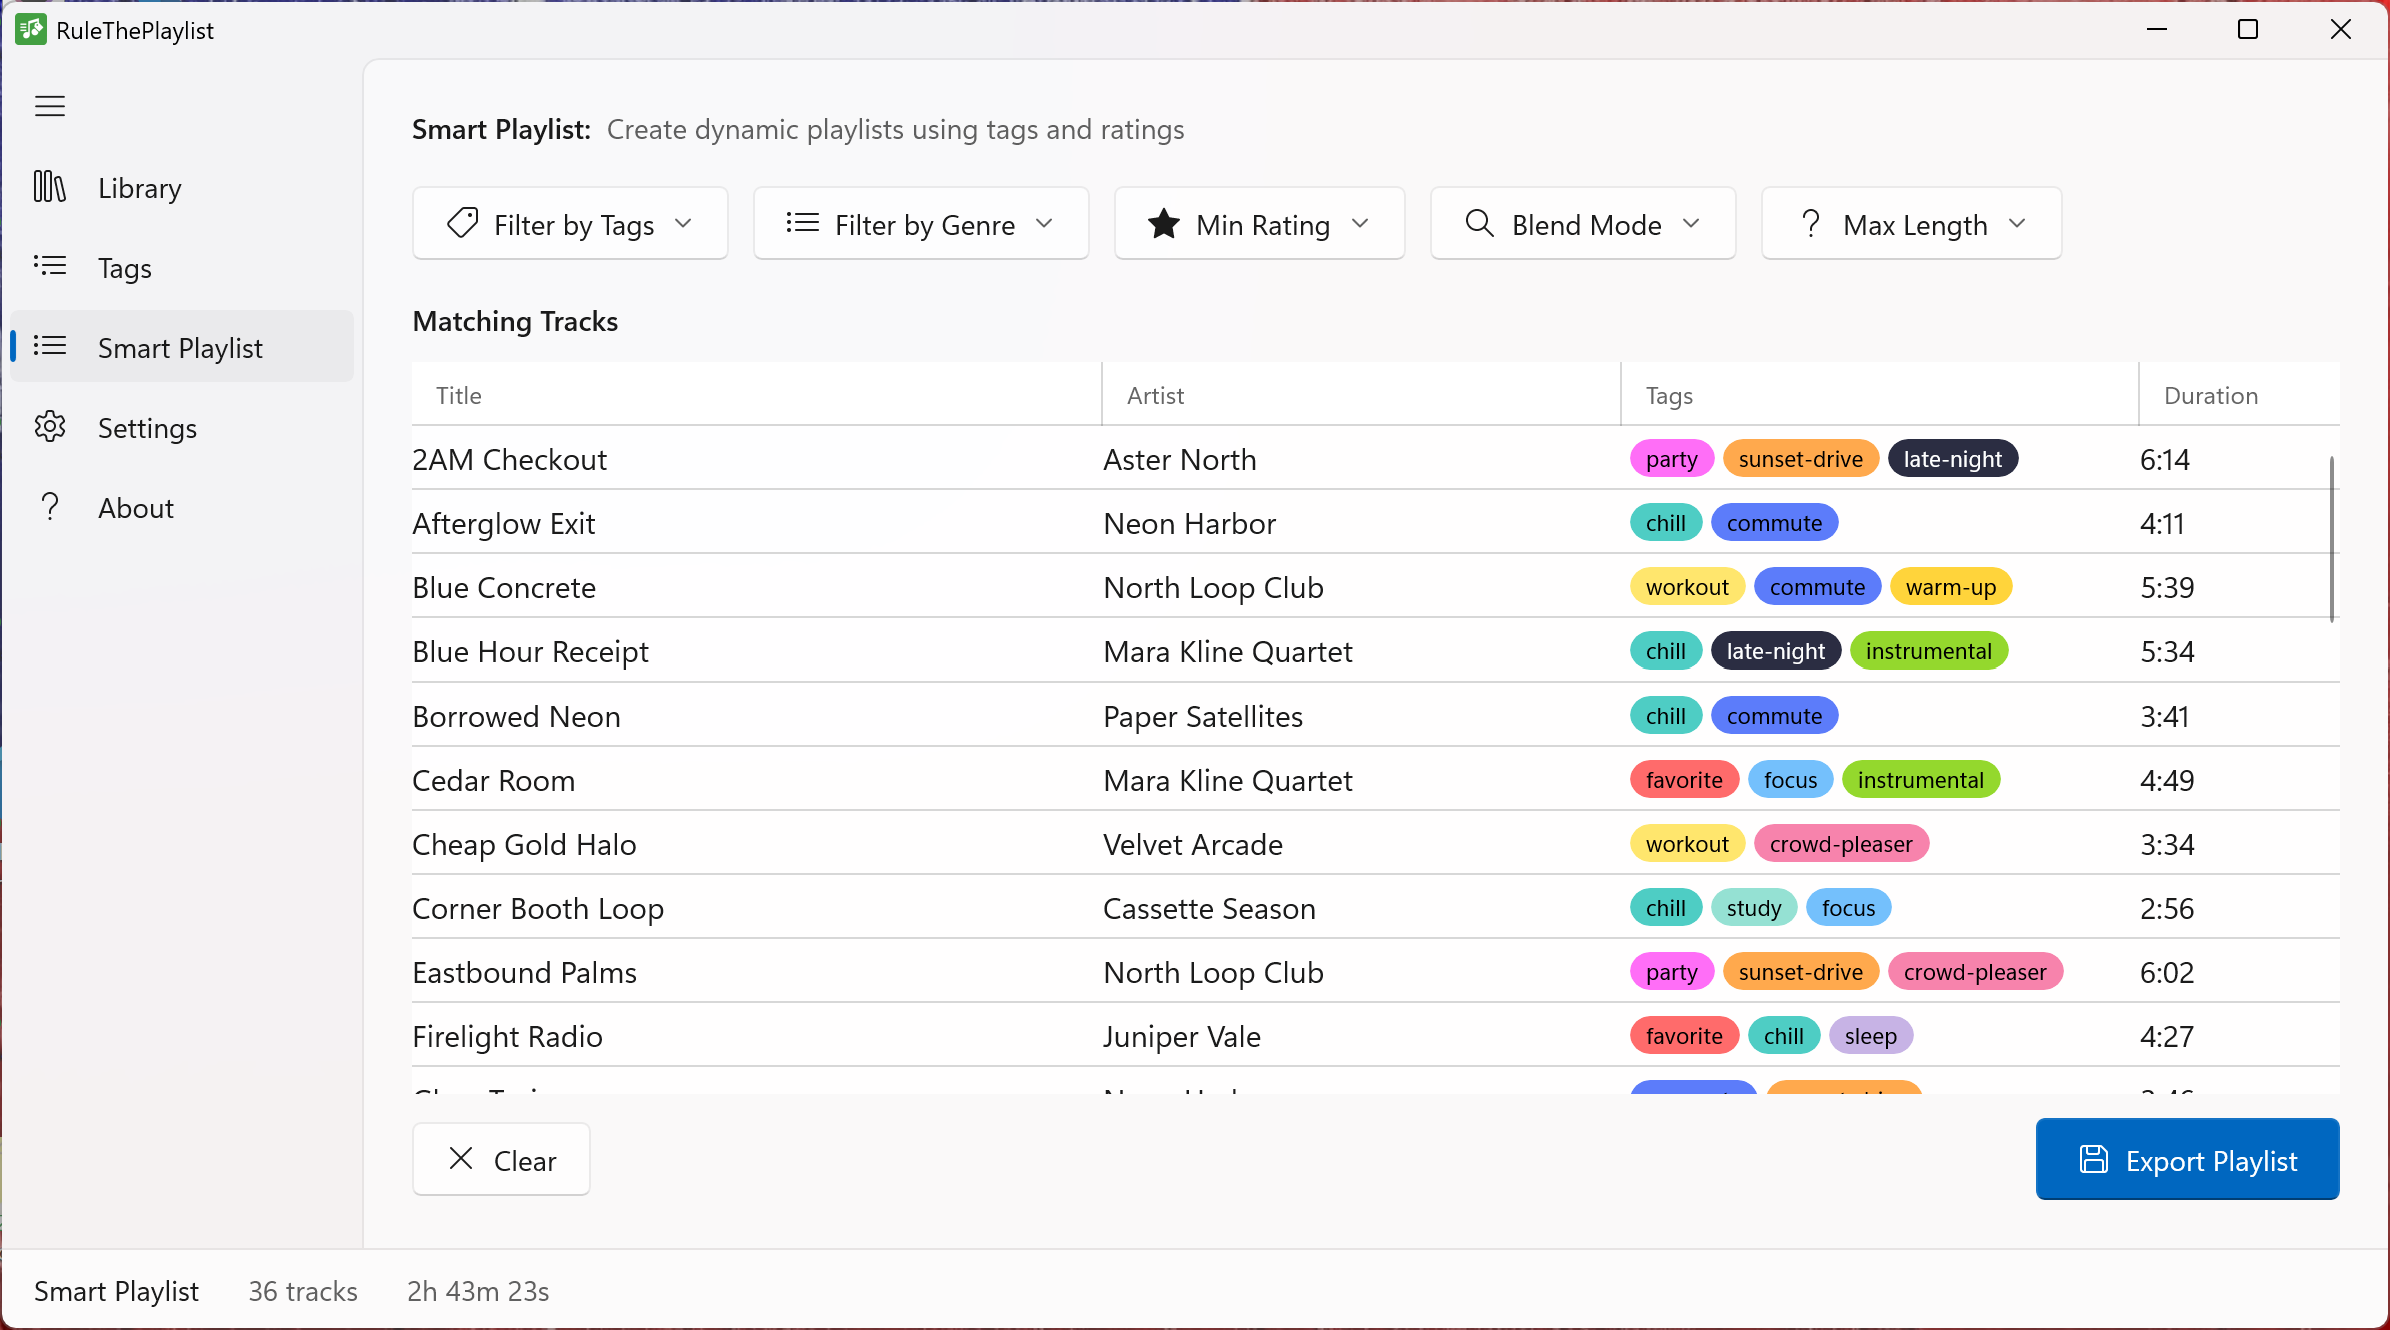Switch to the Smart Playlist section
The width and height of the screenshot is (2390, 1330).
click(x=180, y=347)
